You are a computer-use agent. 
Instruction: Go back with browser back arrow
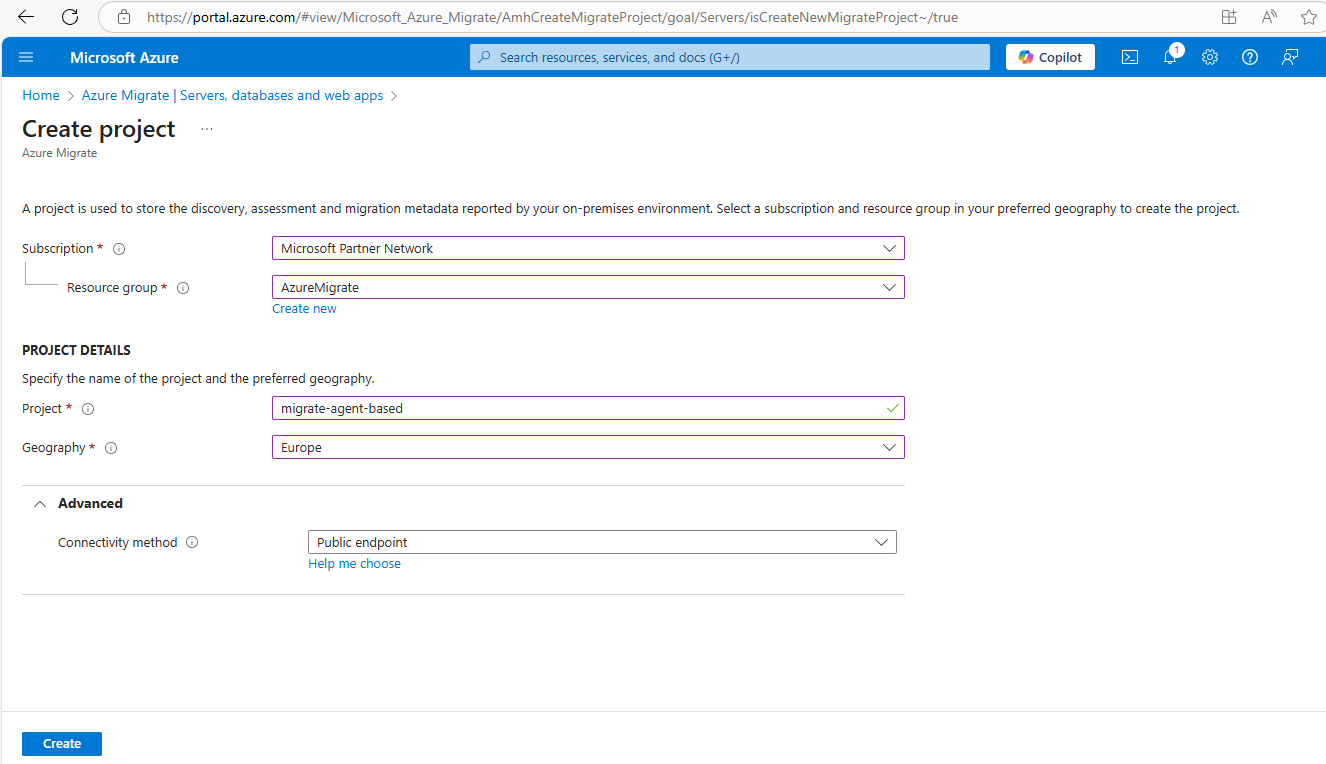pos(26,17)
